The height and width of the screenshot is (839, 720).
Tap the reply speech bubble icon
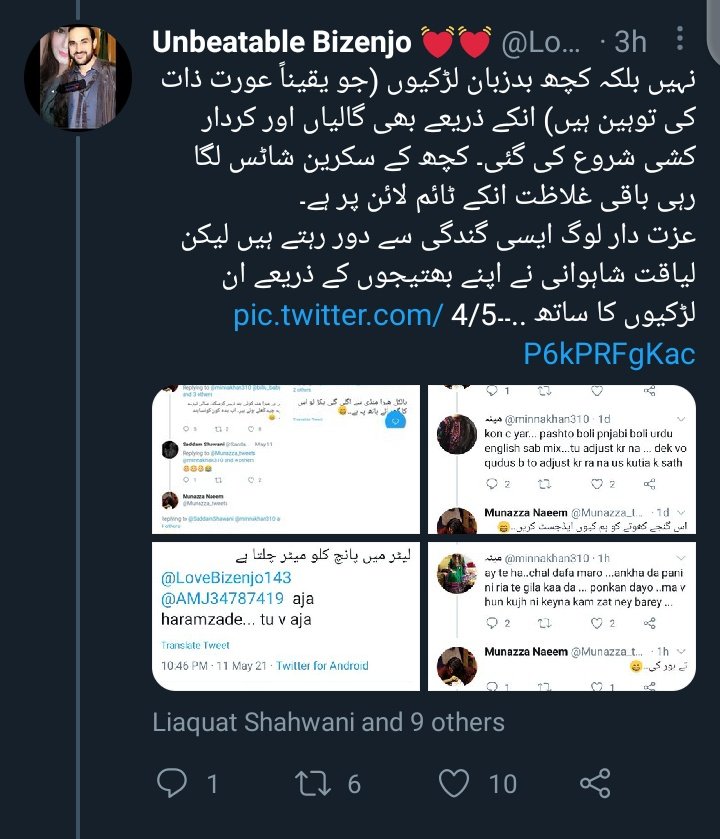point(172,783)
